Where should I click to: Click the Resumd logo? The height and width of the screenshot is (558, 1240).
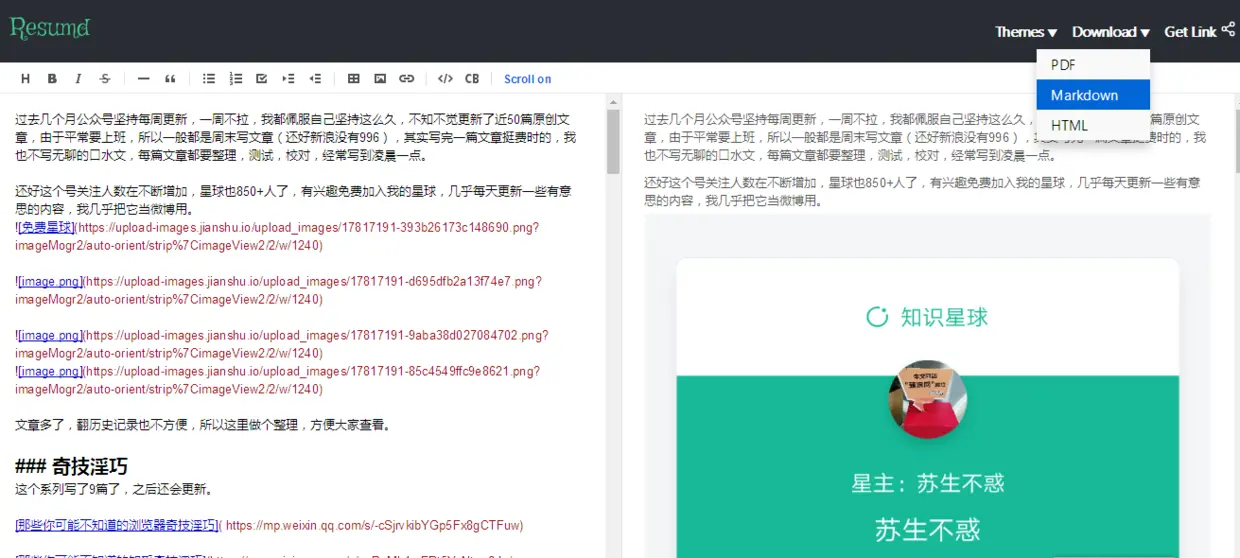(x=50, y=27)
